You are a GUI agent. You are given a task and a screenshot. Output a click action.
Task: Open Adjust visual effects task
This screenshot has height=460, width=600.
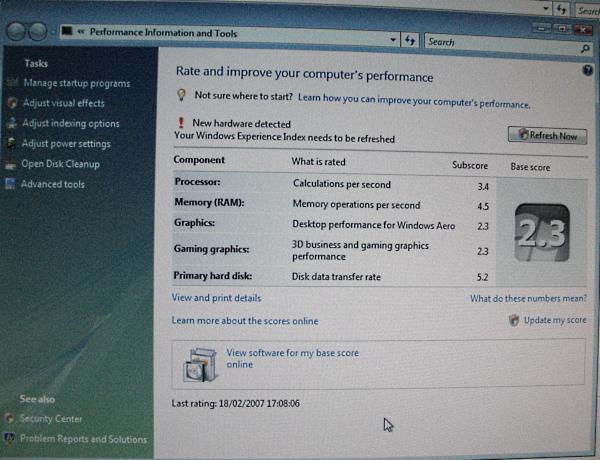pyautogui.click(x=64, y=103)
